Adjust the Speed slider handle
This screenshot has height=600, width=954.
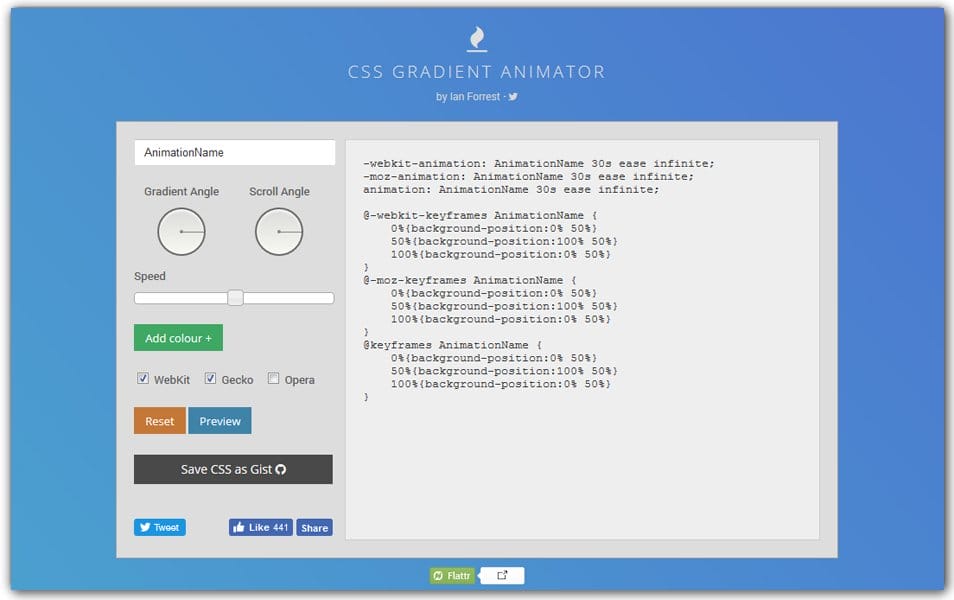pyautogui.click(x=236, y=297)
